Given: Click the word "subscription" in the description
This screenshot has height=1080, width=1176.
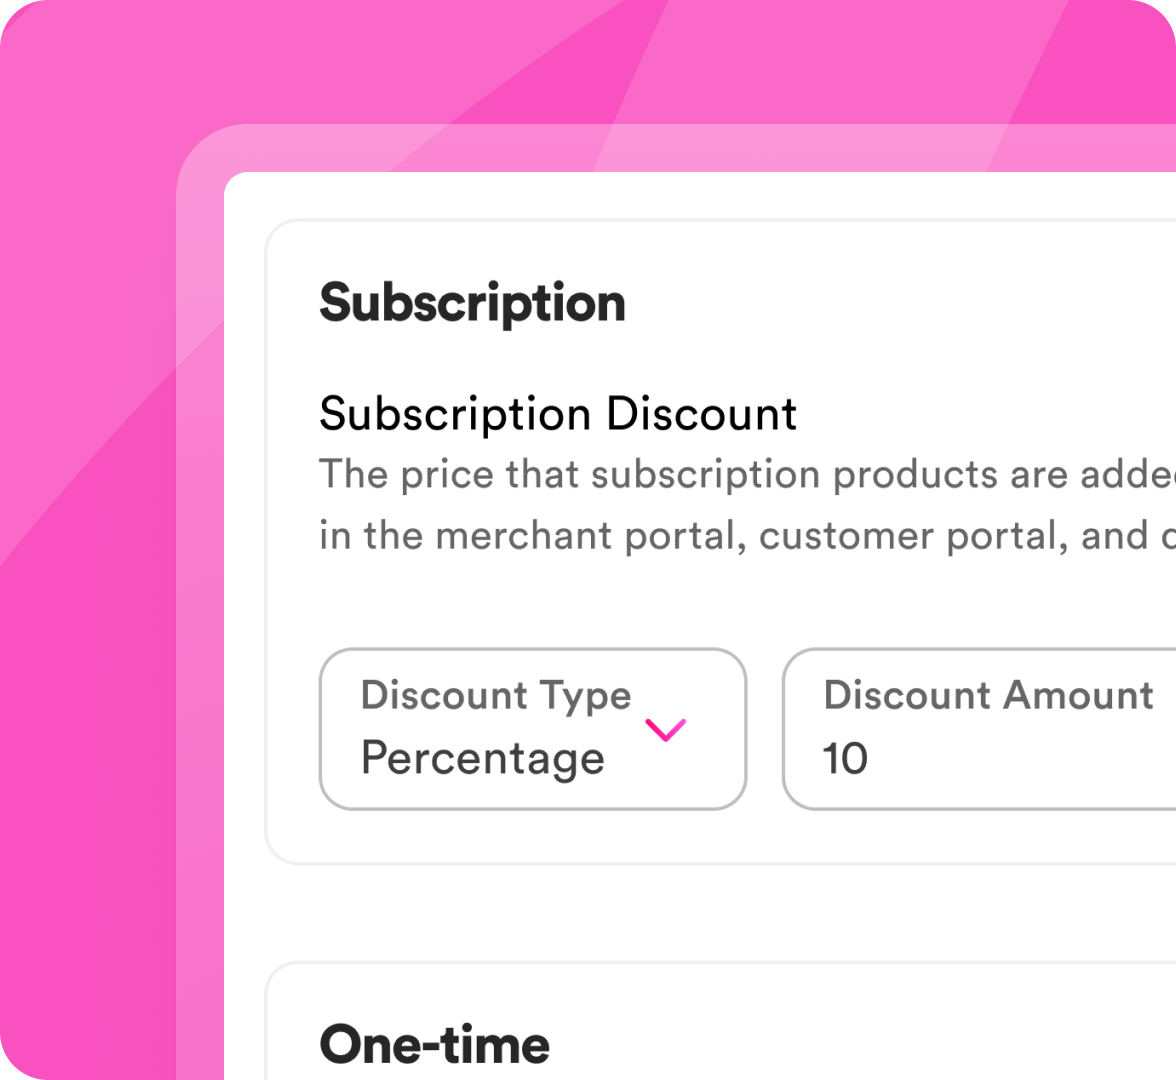Looking at the screenshot, I should click(x=706, y=475).
